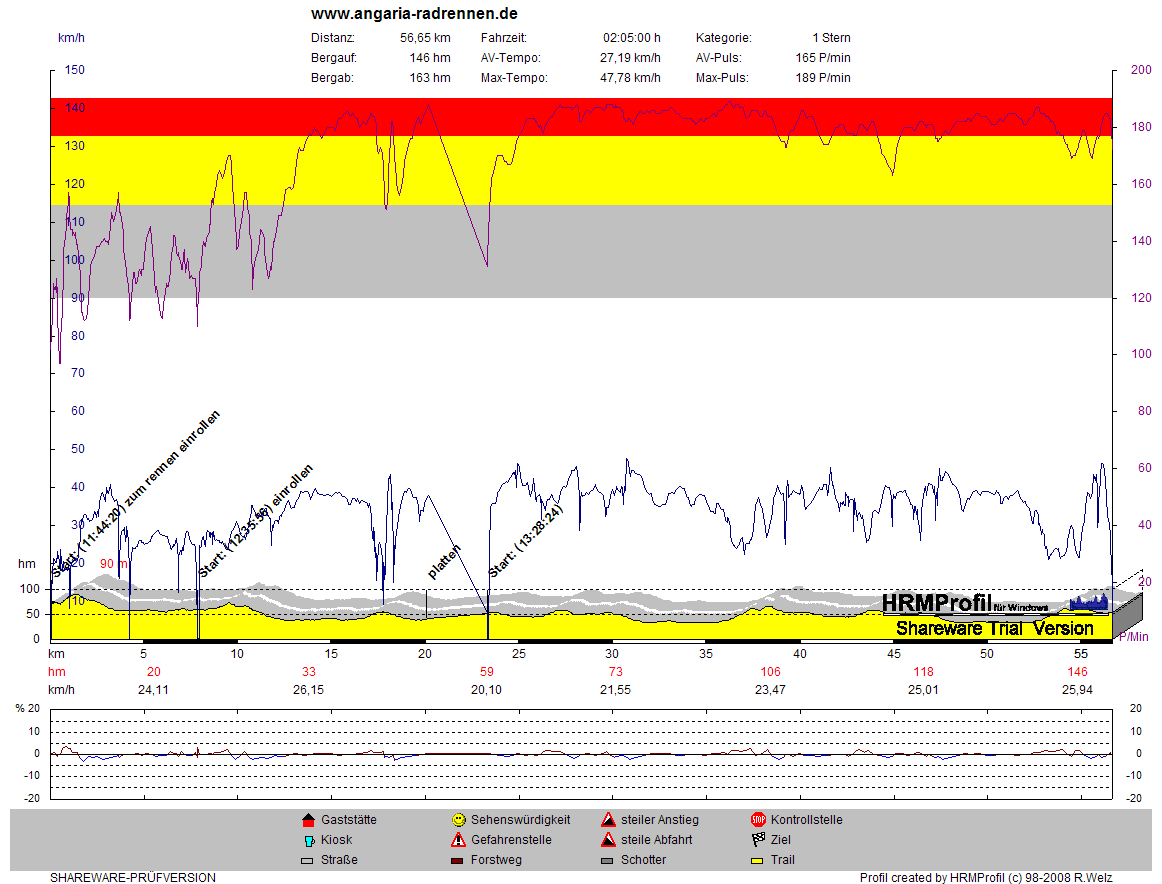The height and width of the screenshot is (884, 1162).
Task: Click the red heart-rate zone band
Action: tap(580, 116)
